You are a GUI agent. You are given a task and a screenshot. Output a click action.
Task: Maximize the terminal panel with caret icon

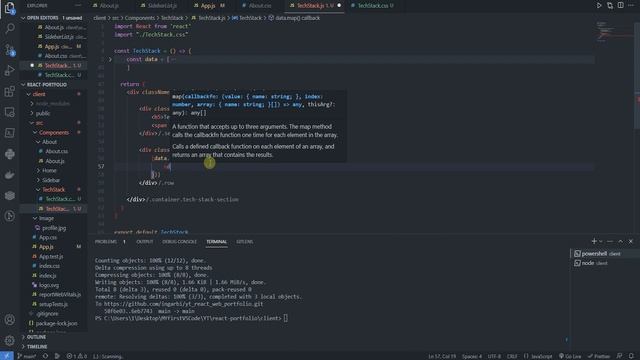pos(620,241)
